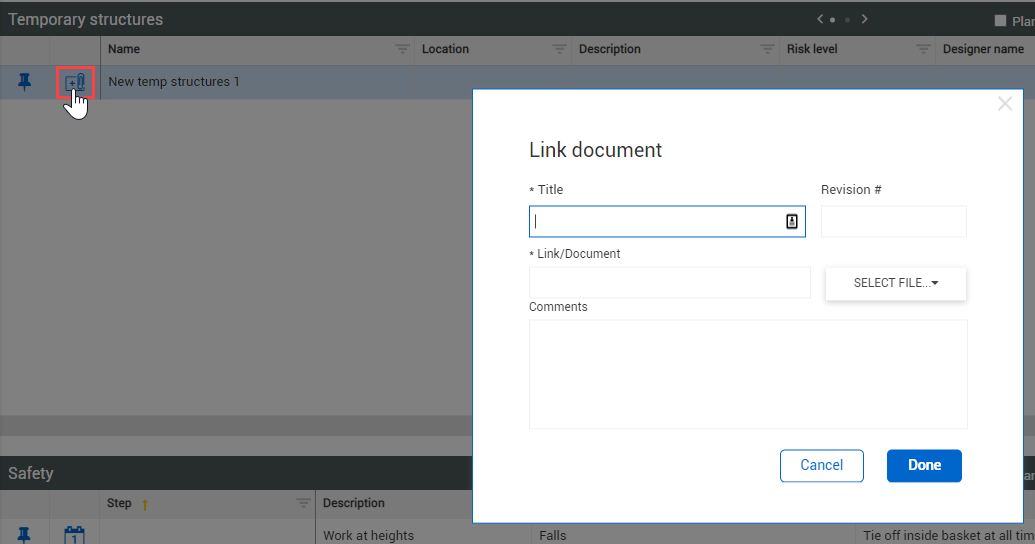This screenshot has width=1035, height=544.
Task: Expand the SELECT FILE dropdown
Action: 895,283
